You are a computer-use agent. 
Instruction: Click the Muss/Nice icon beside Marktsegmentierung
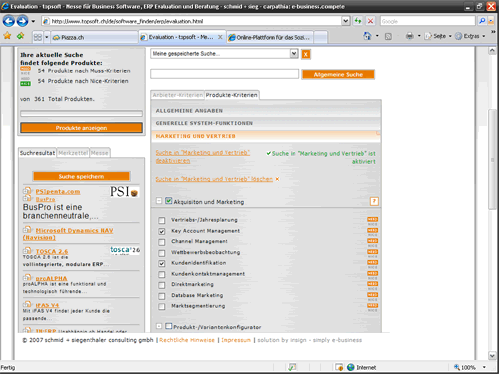pyautogui.click(x=372, y=307)
